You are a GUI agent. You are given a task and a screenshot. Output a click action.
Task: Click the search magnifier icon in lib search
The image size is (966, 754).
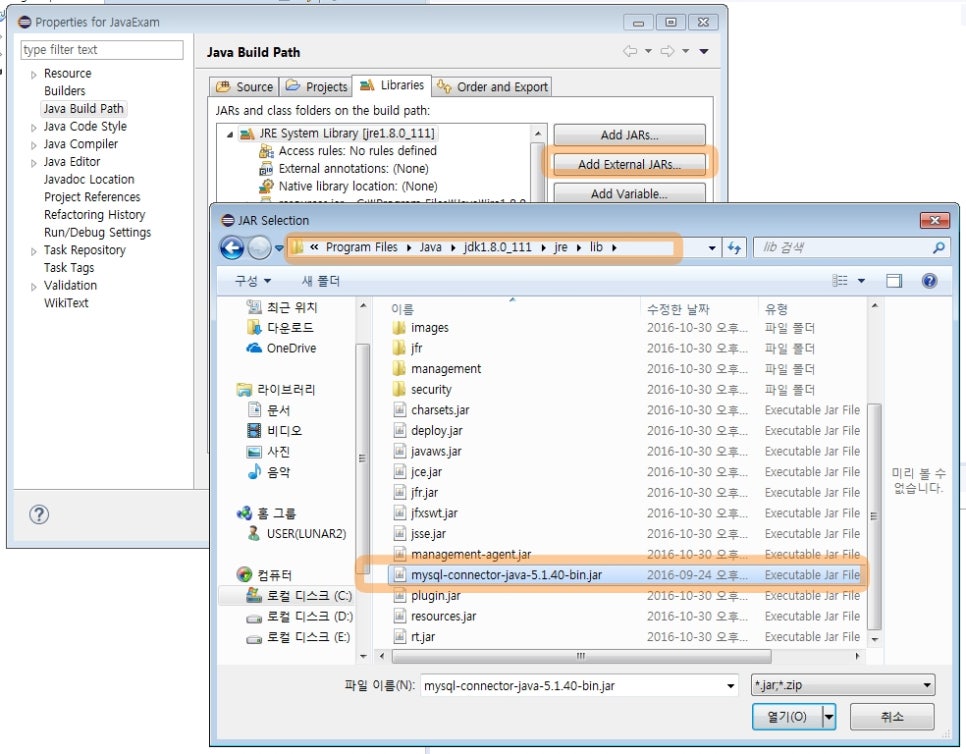[x=939, y=248]
